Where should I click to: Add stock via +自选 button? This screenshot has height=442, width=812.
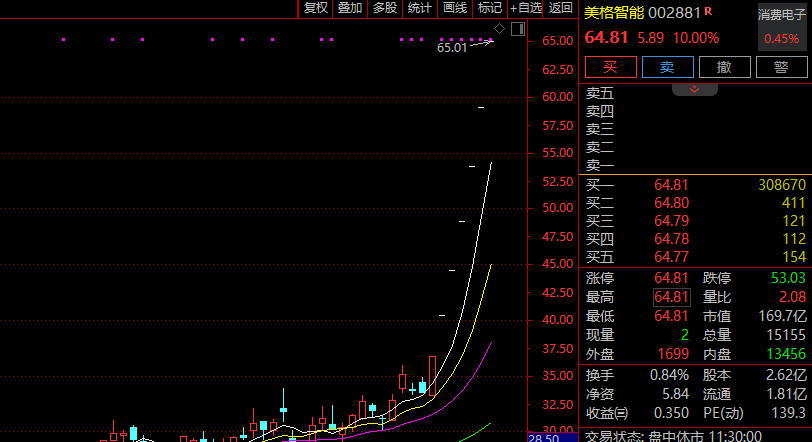point(525,8)
